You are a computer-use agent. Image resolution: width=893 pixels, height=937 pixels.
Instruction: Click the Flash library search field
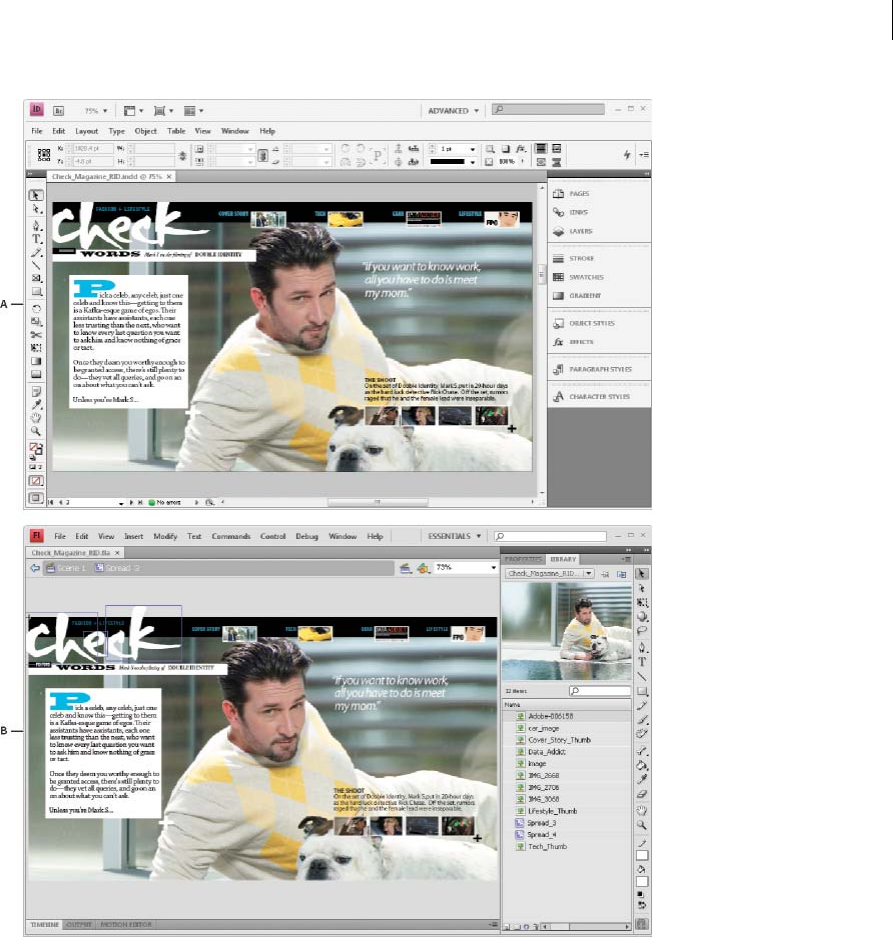point(600,691)
